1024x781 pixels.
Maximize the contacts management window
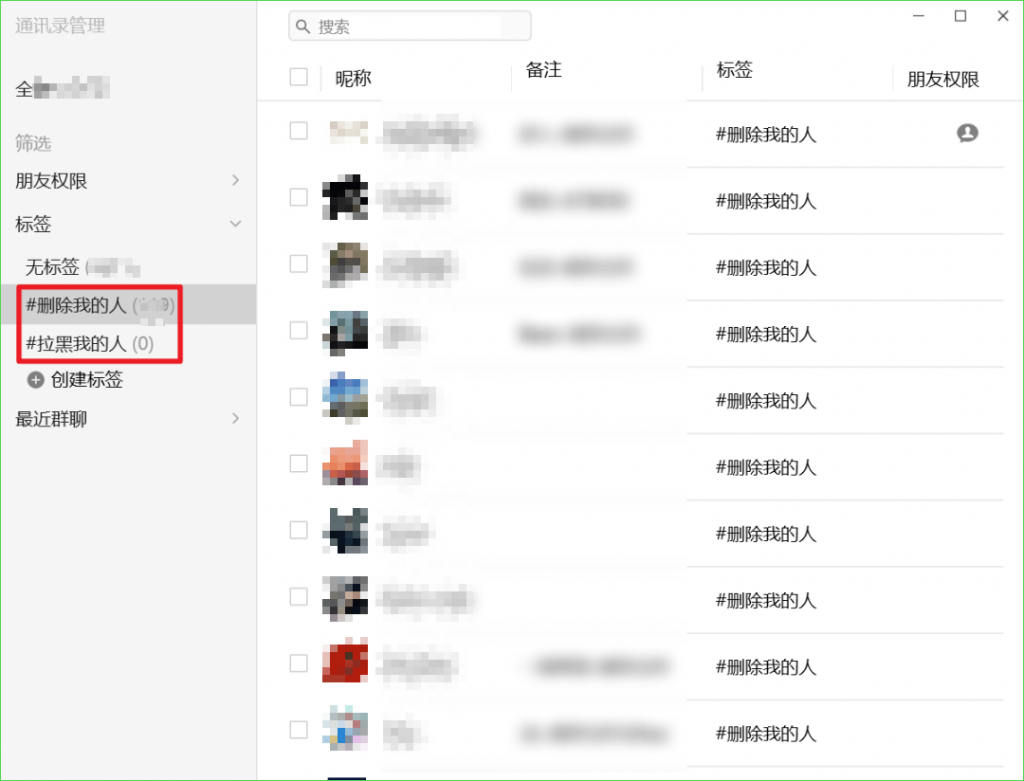pos(960,16)
